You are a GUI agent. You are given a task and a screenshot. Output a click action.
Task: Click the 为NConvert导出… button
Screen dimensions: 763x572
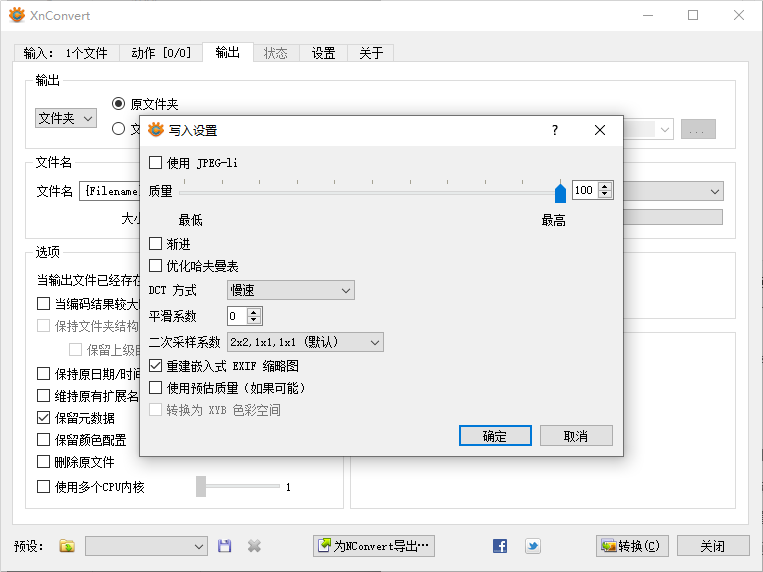tap(374, 546)
